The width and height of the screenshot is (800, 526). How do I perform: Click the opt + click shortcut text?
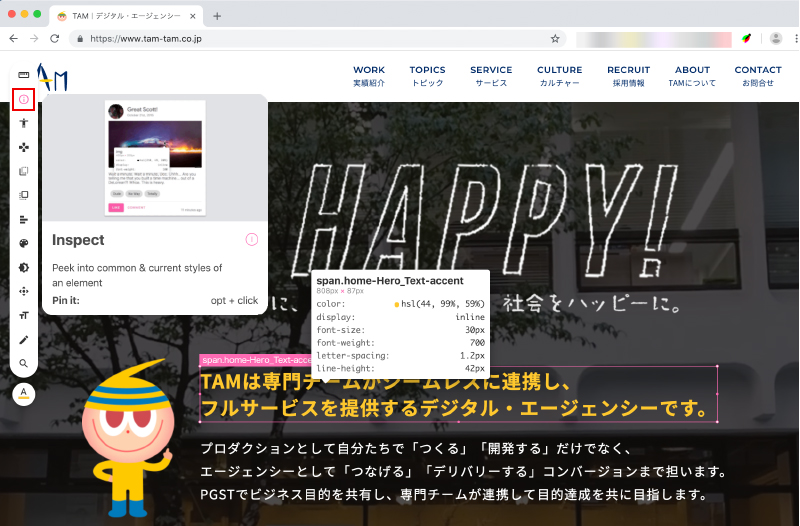pyautogui.click(x=234, y=300)
